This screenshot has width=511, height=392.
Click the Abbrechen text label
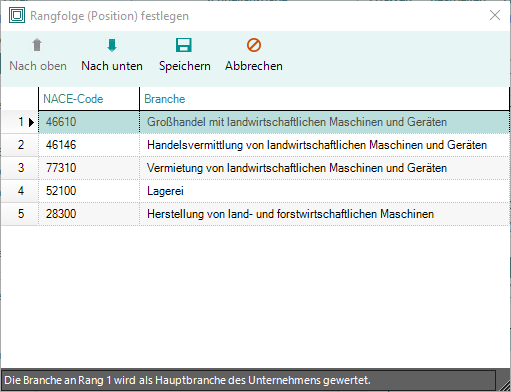(x=254, y=66)
